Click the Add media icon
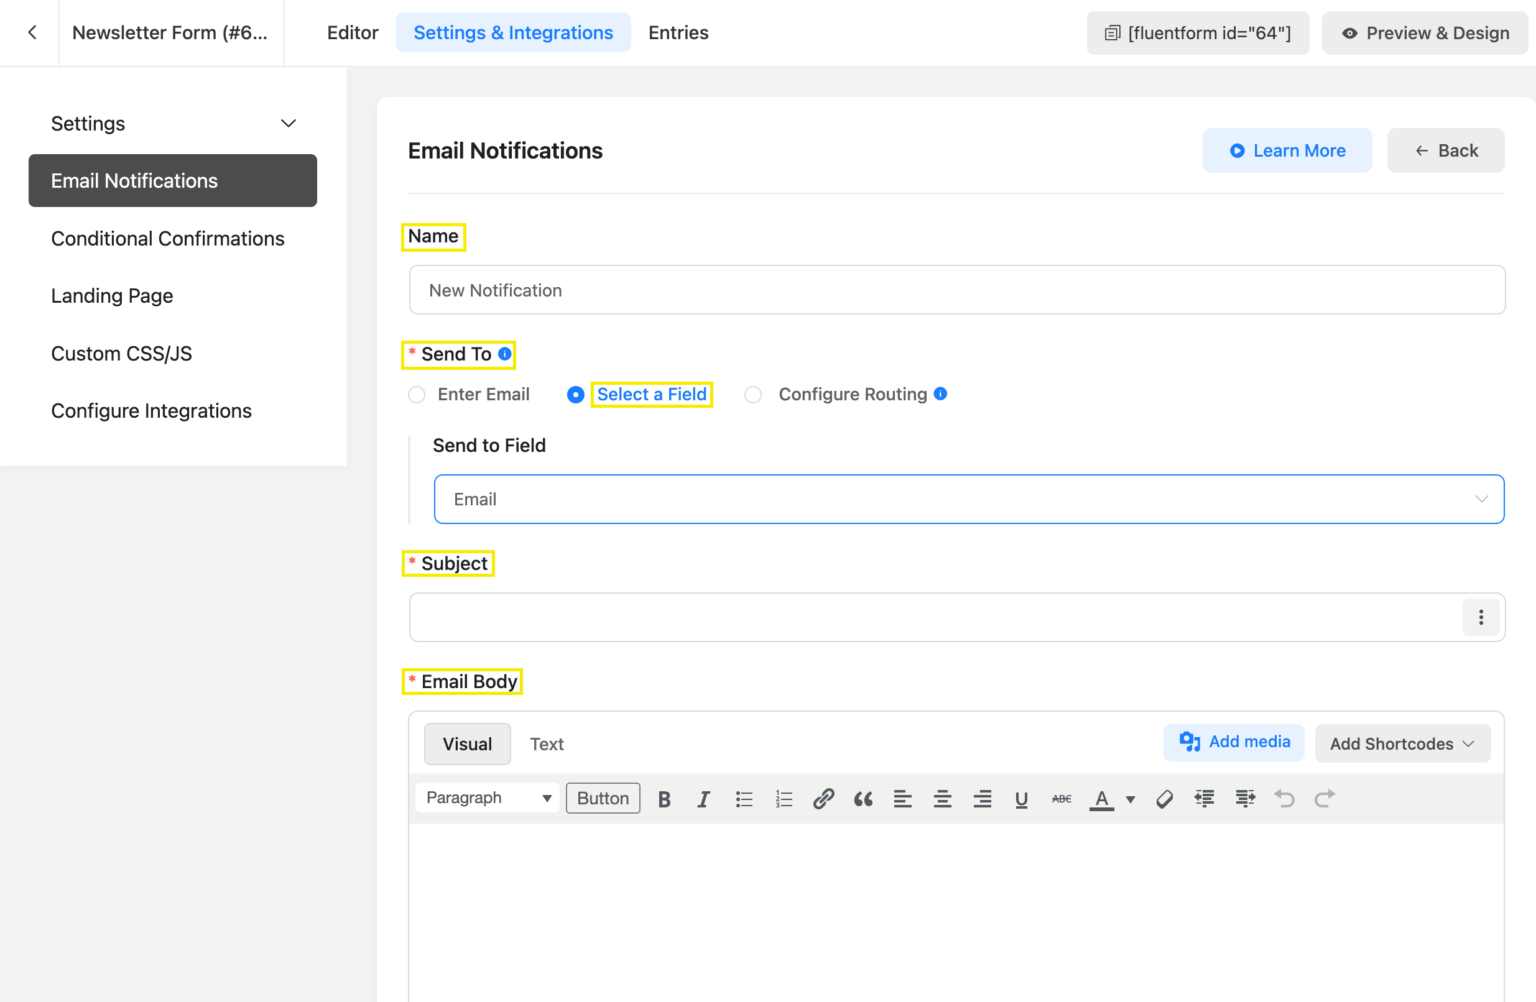The image size is (1536, 1002). pos(1189,742)
